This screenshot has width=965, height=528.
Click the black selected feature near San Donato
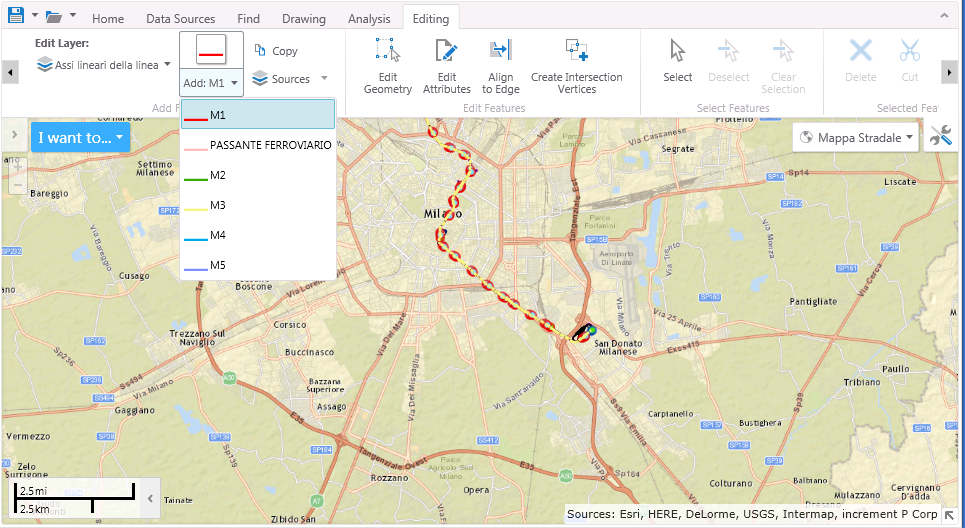(x=581, y=334)
